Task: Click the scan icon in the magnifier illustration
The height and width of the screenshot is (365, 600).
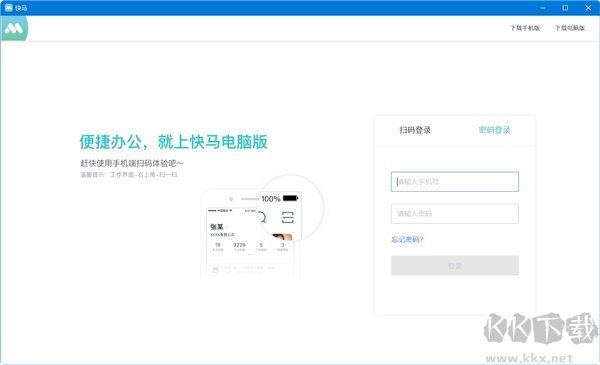Action: coord(288,217)
